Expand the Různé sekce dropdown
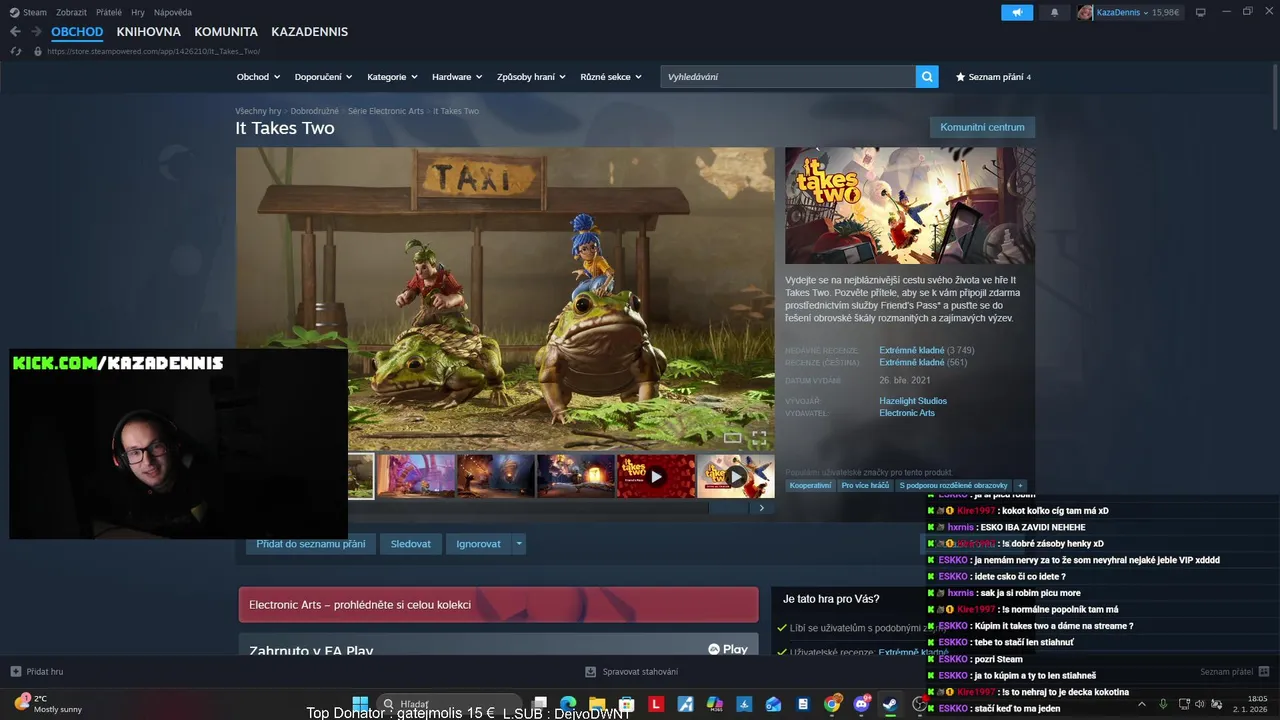 (x=611, y=77)
